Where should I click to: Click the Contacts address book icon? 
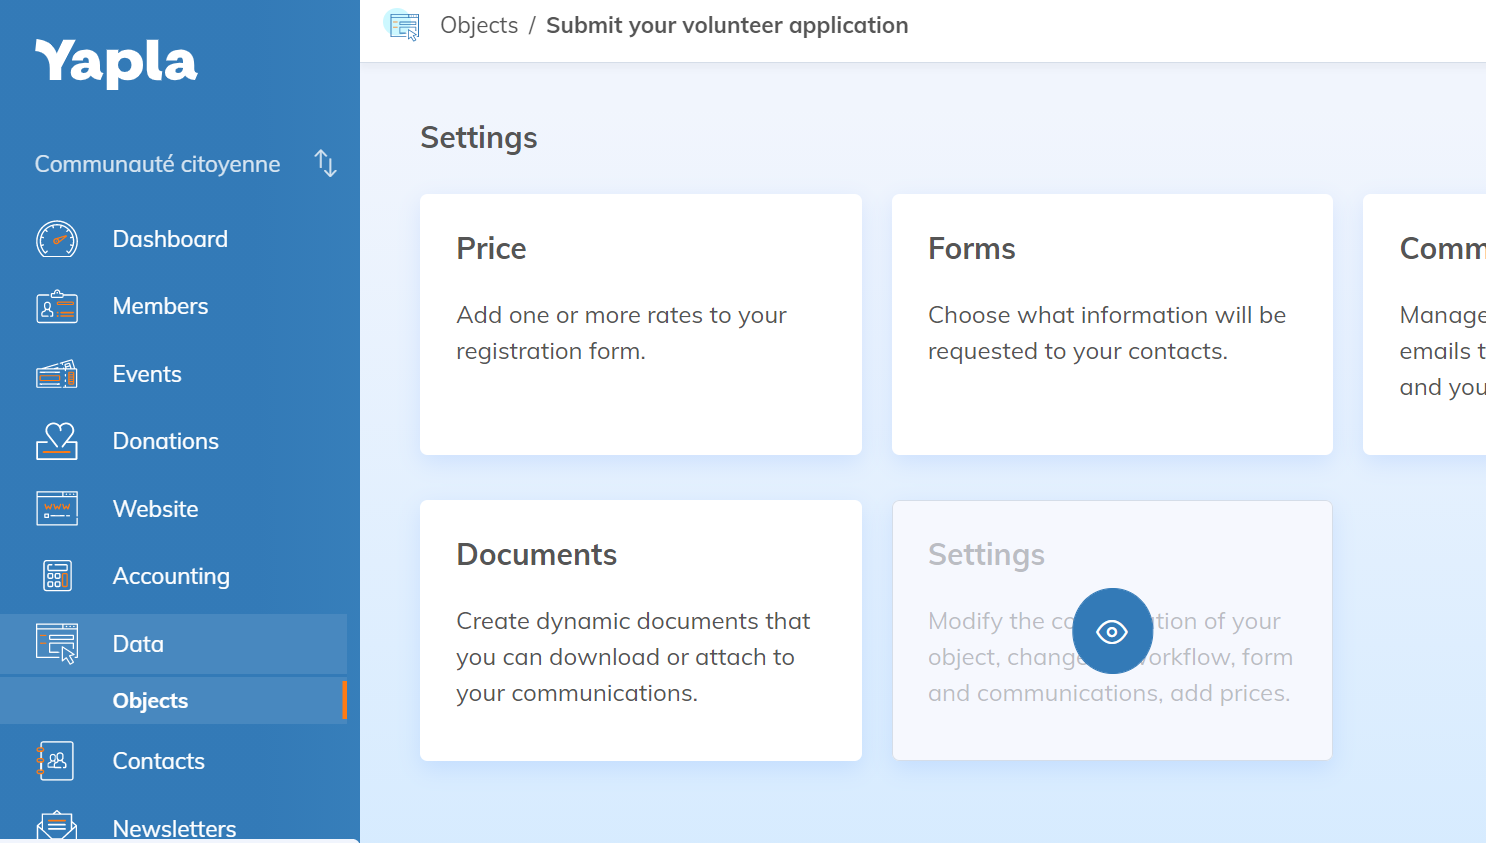(x=57, y=761)
